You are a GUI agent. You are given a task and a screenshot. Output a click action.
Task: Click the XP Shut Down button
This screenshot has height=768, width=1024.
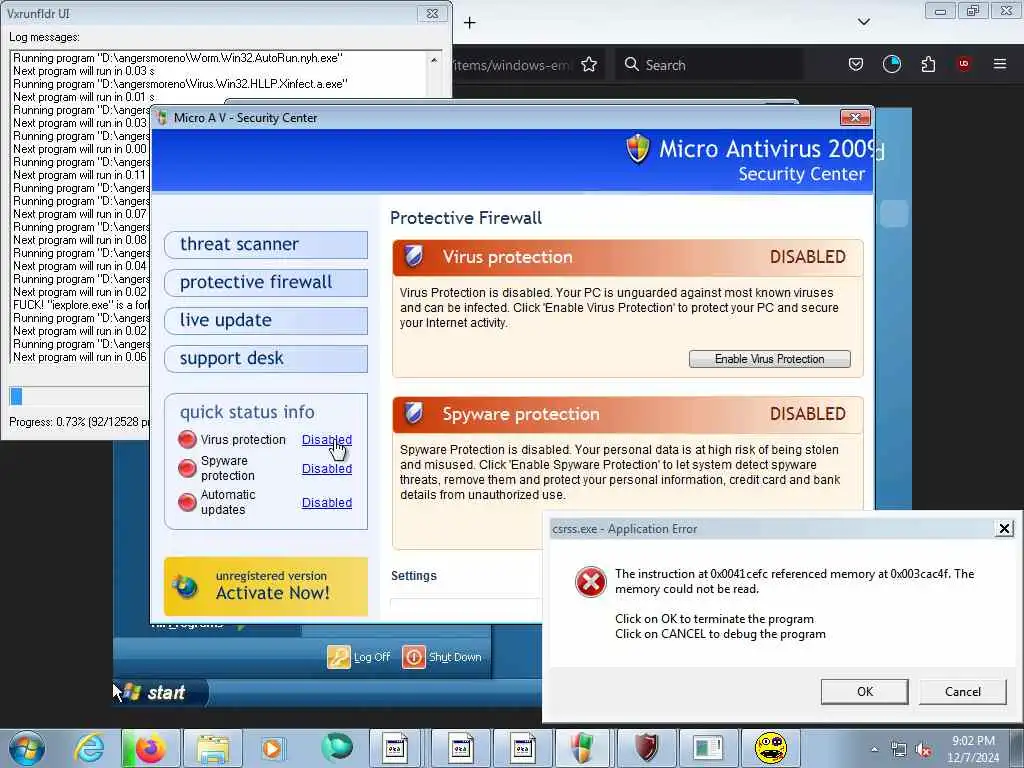tap(442, 657)
